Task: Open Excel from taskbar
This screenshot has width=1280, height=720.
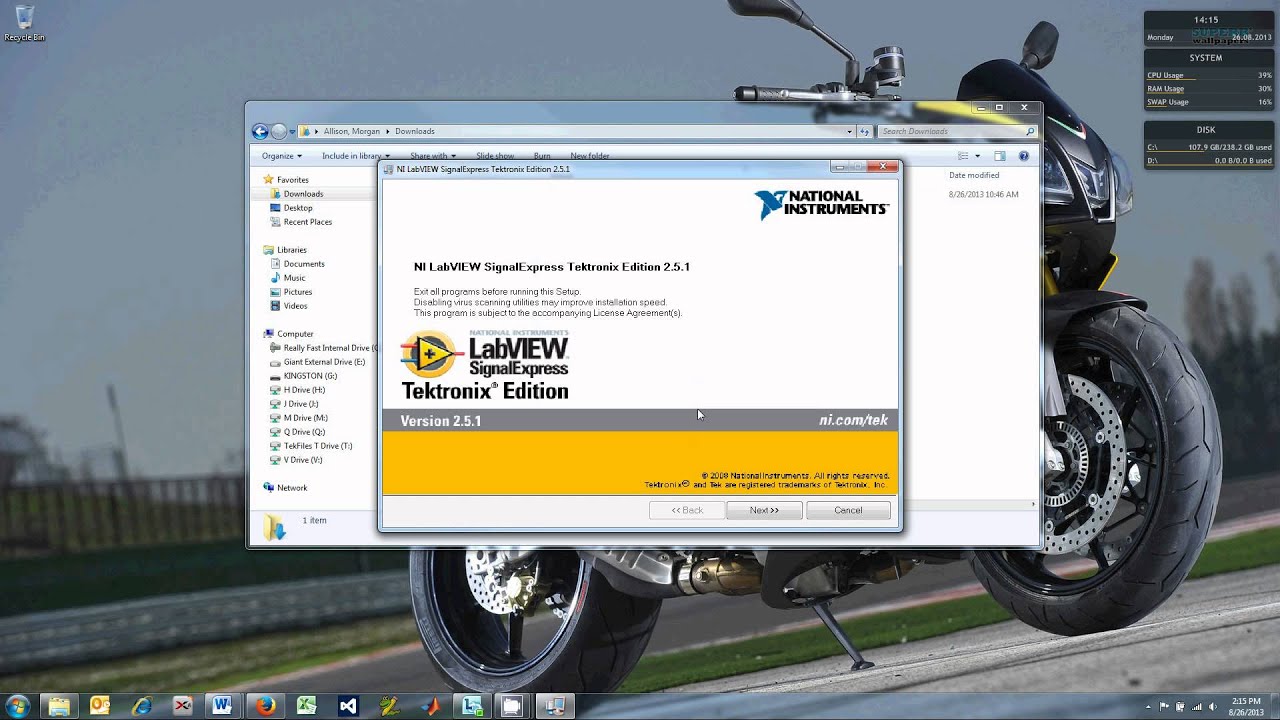Action: tap(306, 706)
